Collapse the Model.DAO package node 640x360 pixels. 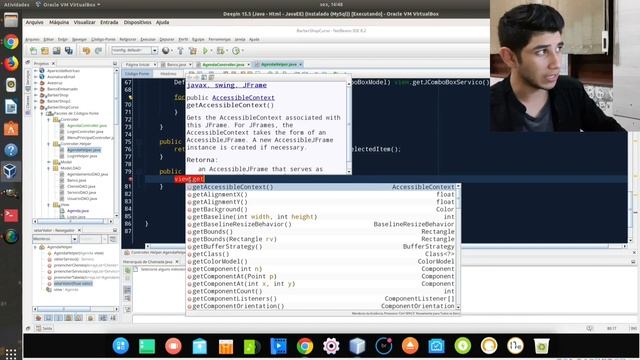[x=49, y=168]
